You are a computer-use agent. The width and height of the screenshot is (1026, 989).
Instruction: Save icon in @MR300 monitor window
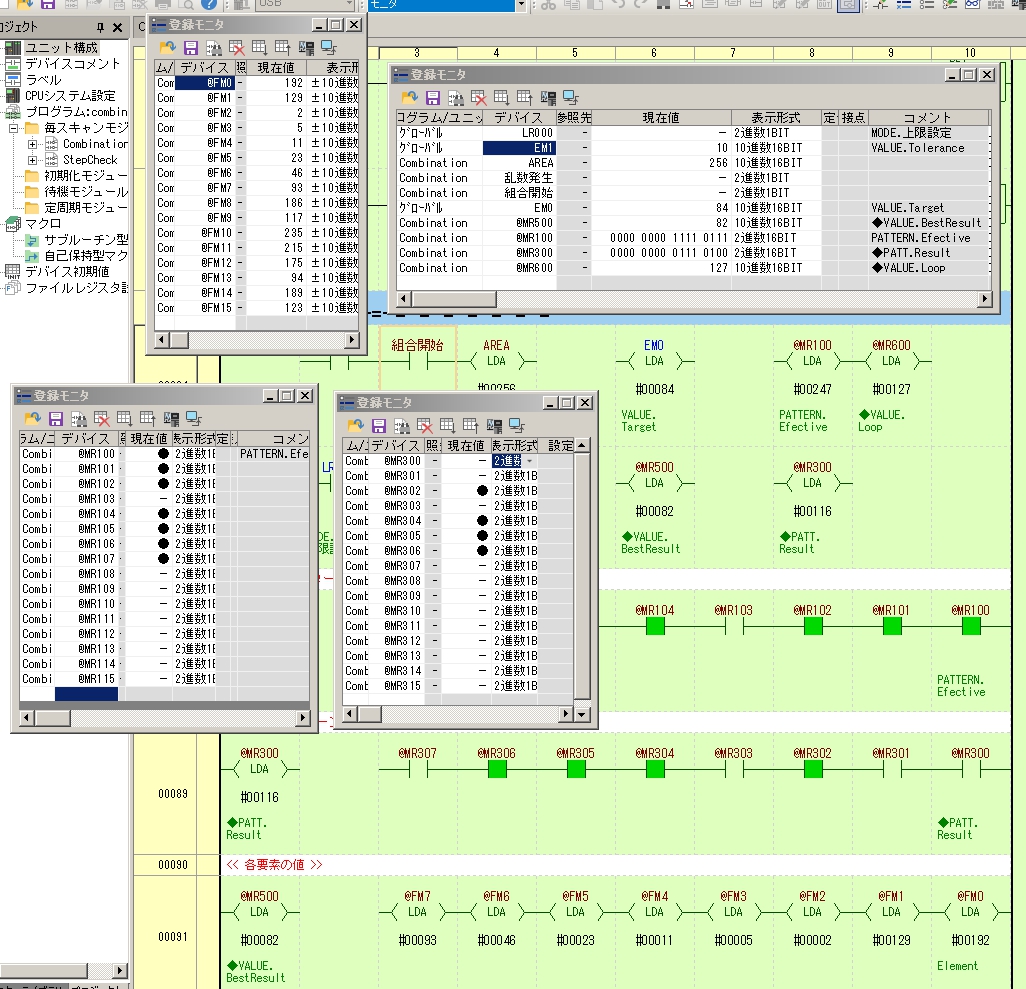tap(378, 425)
